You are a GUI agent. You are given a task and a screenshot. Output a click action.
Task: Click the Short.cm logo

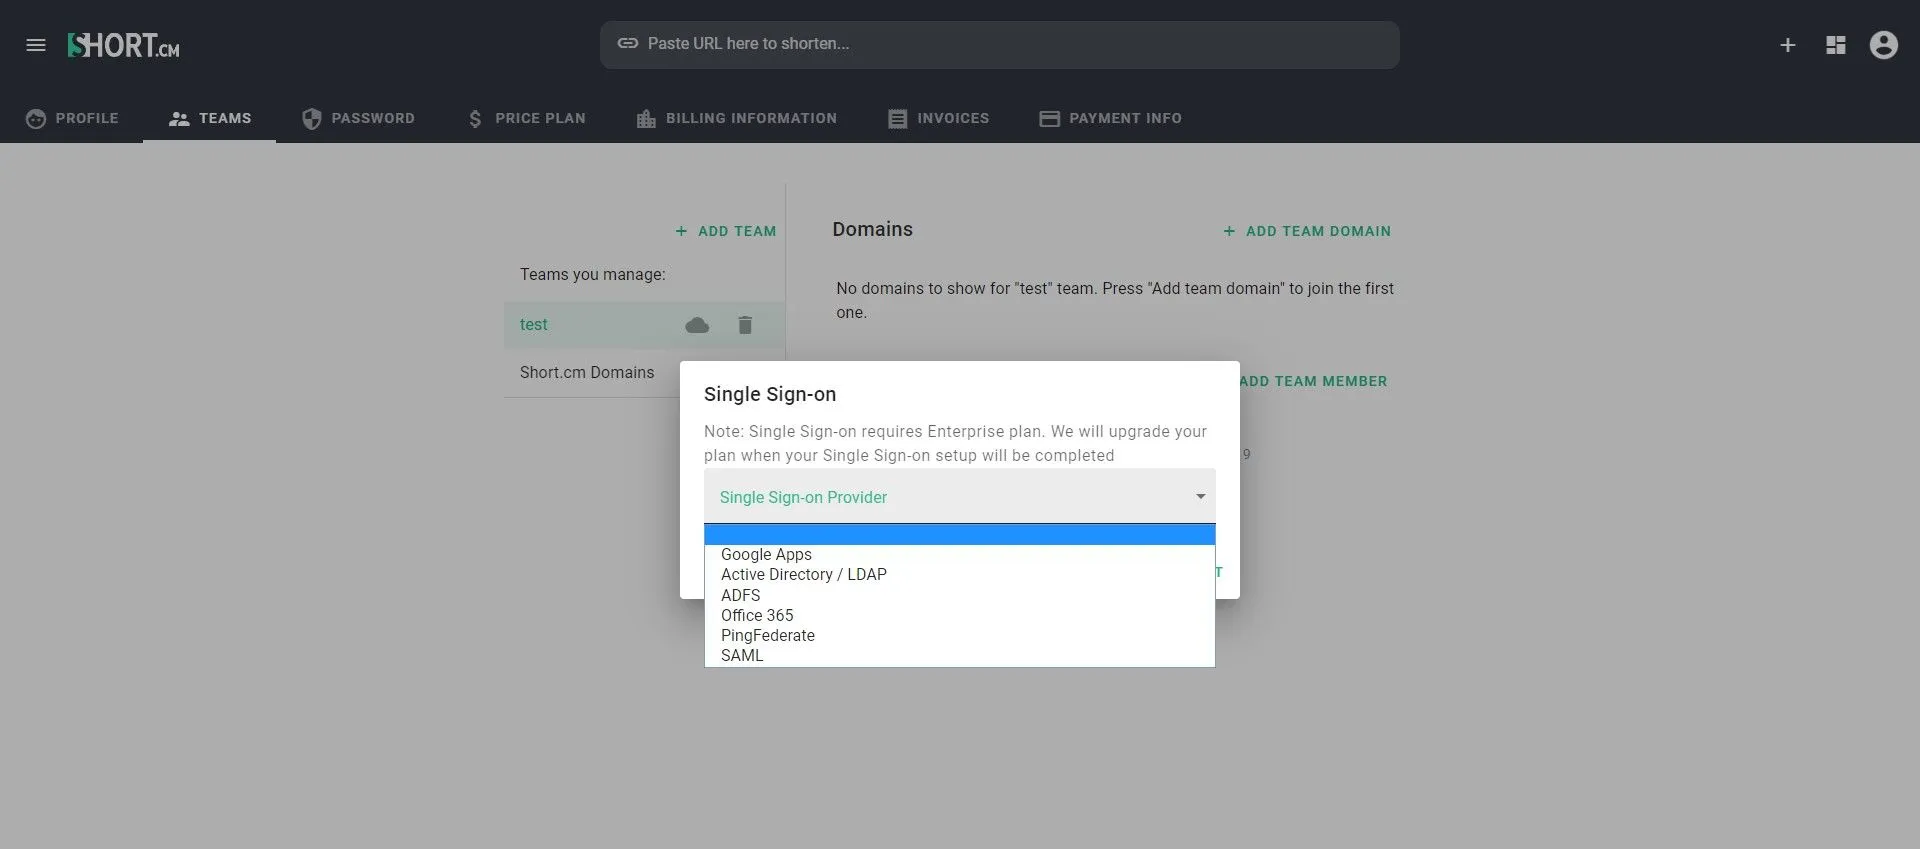click(123, 45)
